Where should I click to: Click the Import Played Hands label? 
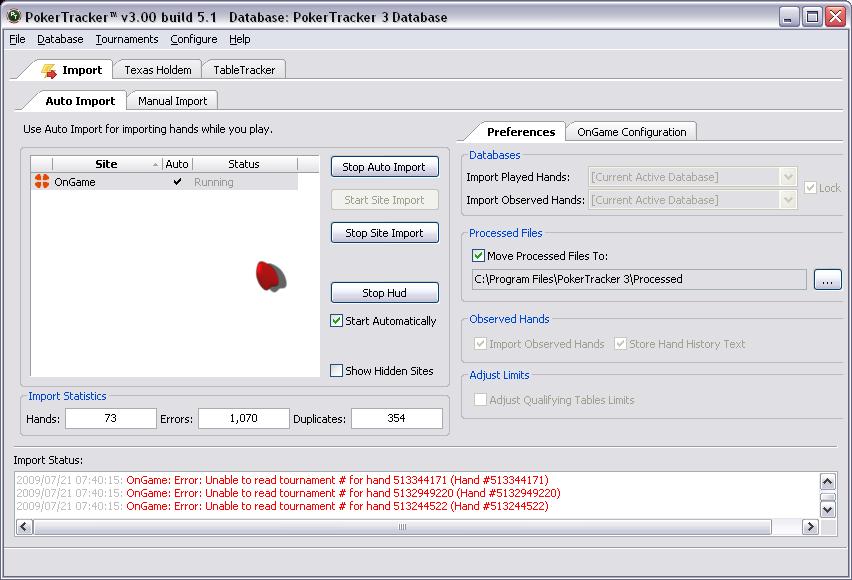point(518,177)
